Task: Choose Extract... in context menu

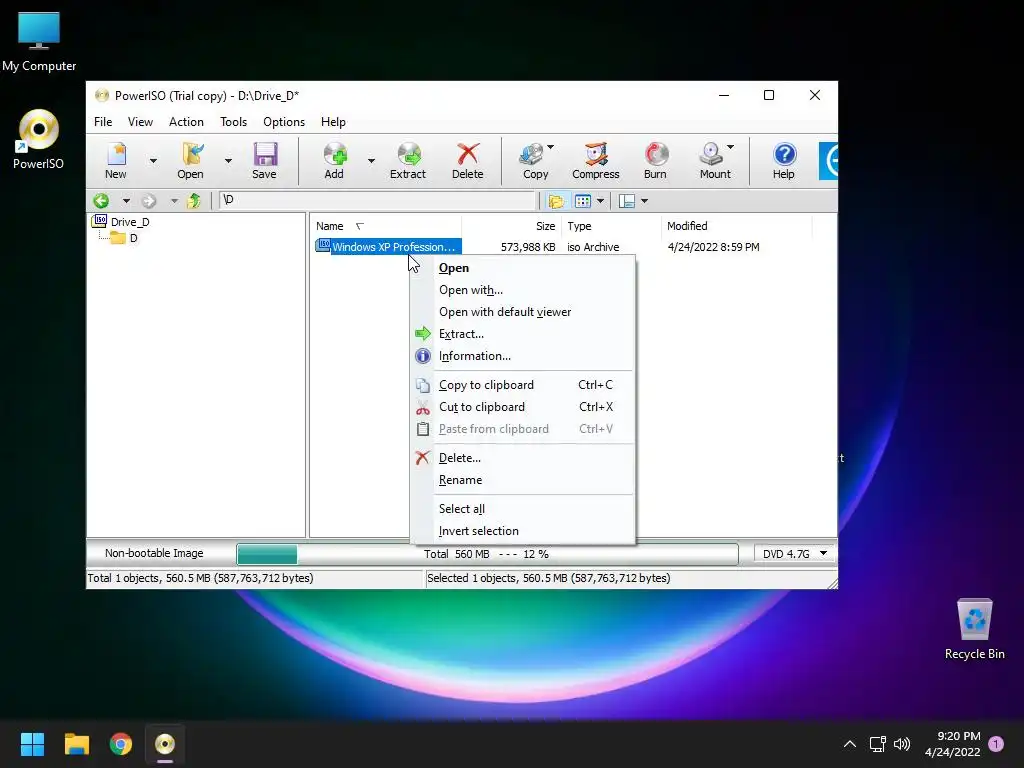Action: (522, 334)
